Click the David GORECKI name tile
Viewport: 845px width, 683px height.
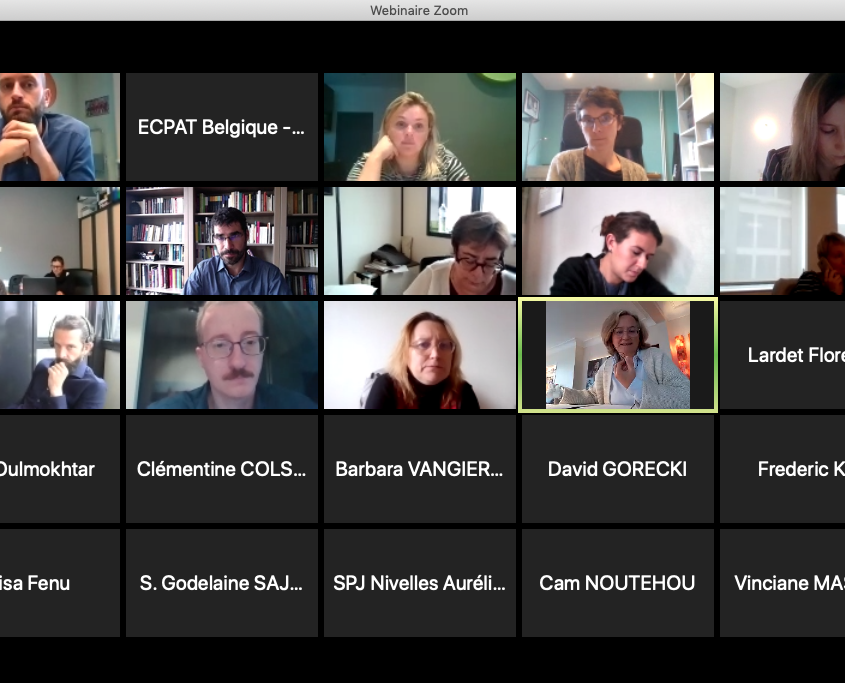618,468
